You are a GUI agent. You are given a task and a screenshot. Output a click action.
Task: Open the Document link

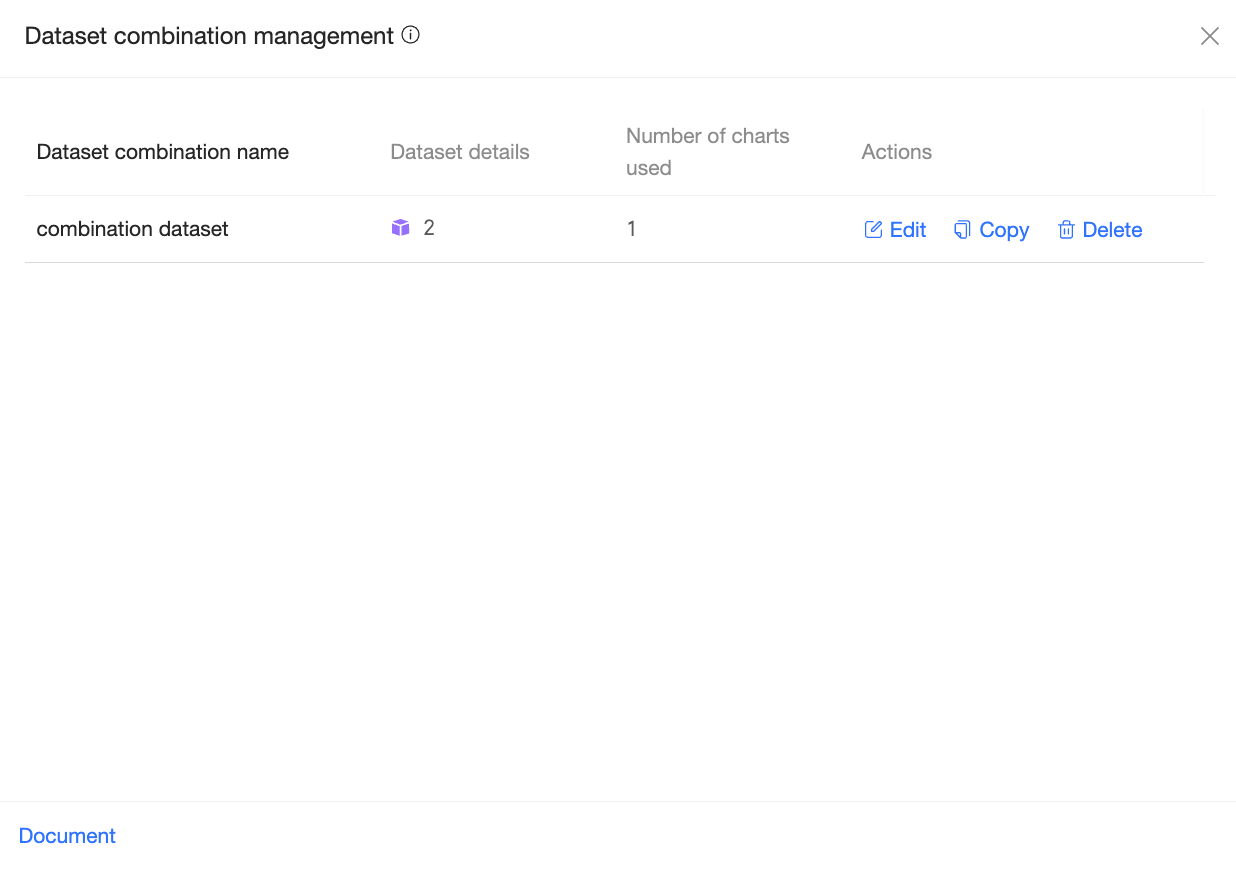point(67,836)
